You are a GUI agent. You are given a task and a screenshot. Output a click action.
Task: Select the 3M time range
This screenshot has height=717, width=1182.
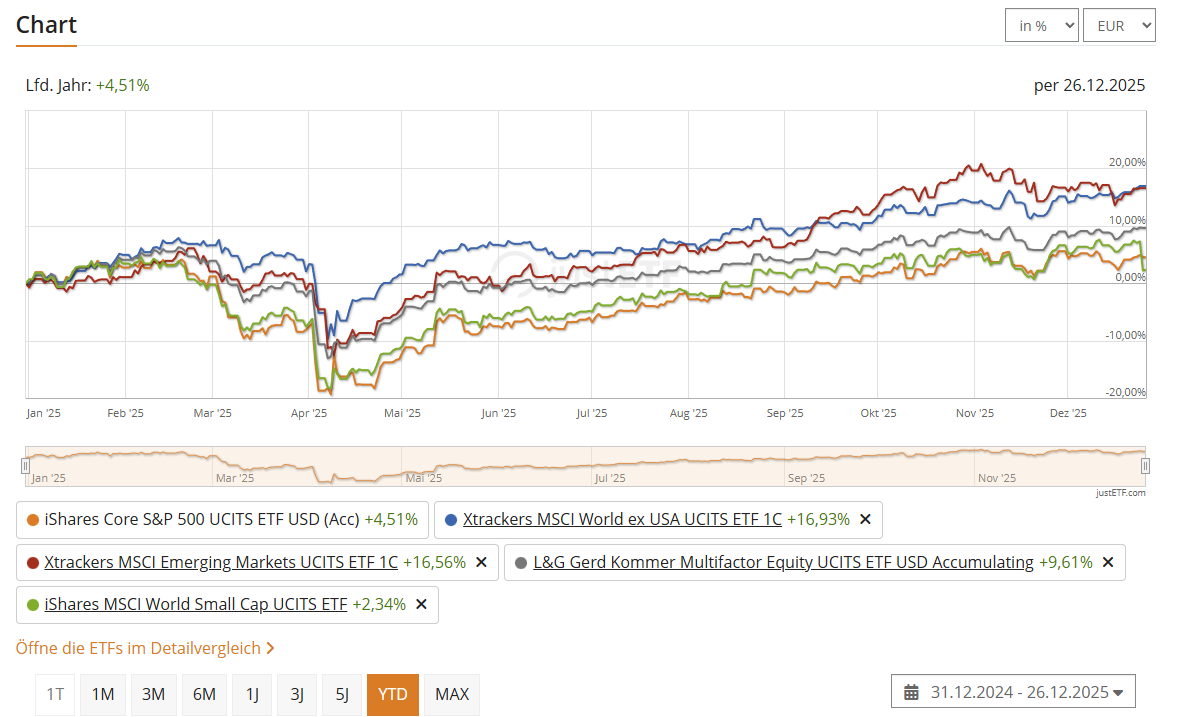pyautogui.click(x=153, y=694)
